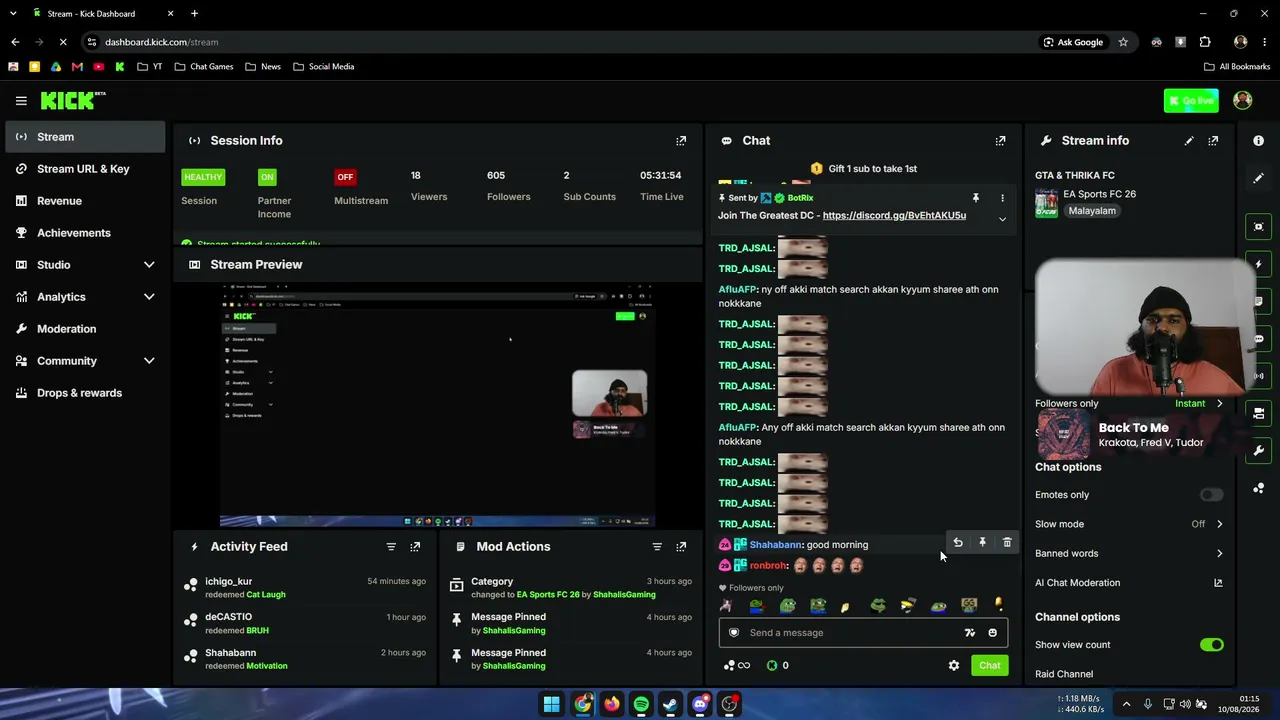Open AI Chat Moderation external link
Image resolution: width=1280 pixels, height=720 pixels.
(1218, 583)
